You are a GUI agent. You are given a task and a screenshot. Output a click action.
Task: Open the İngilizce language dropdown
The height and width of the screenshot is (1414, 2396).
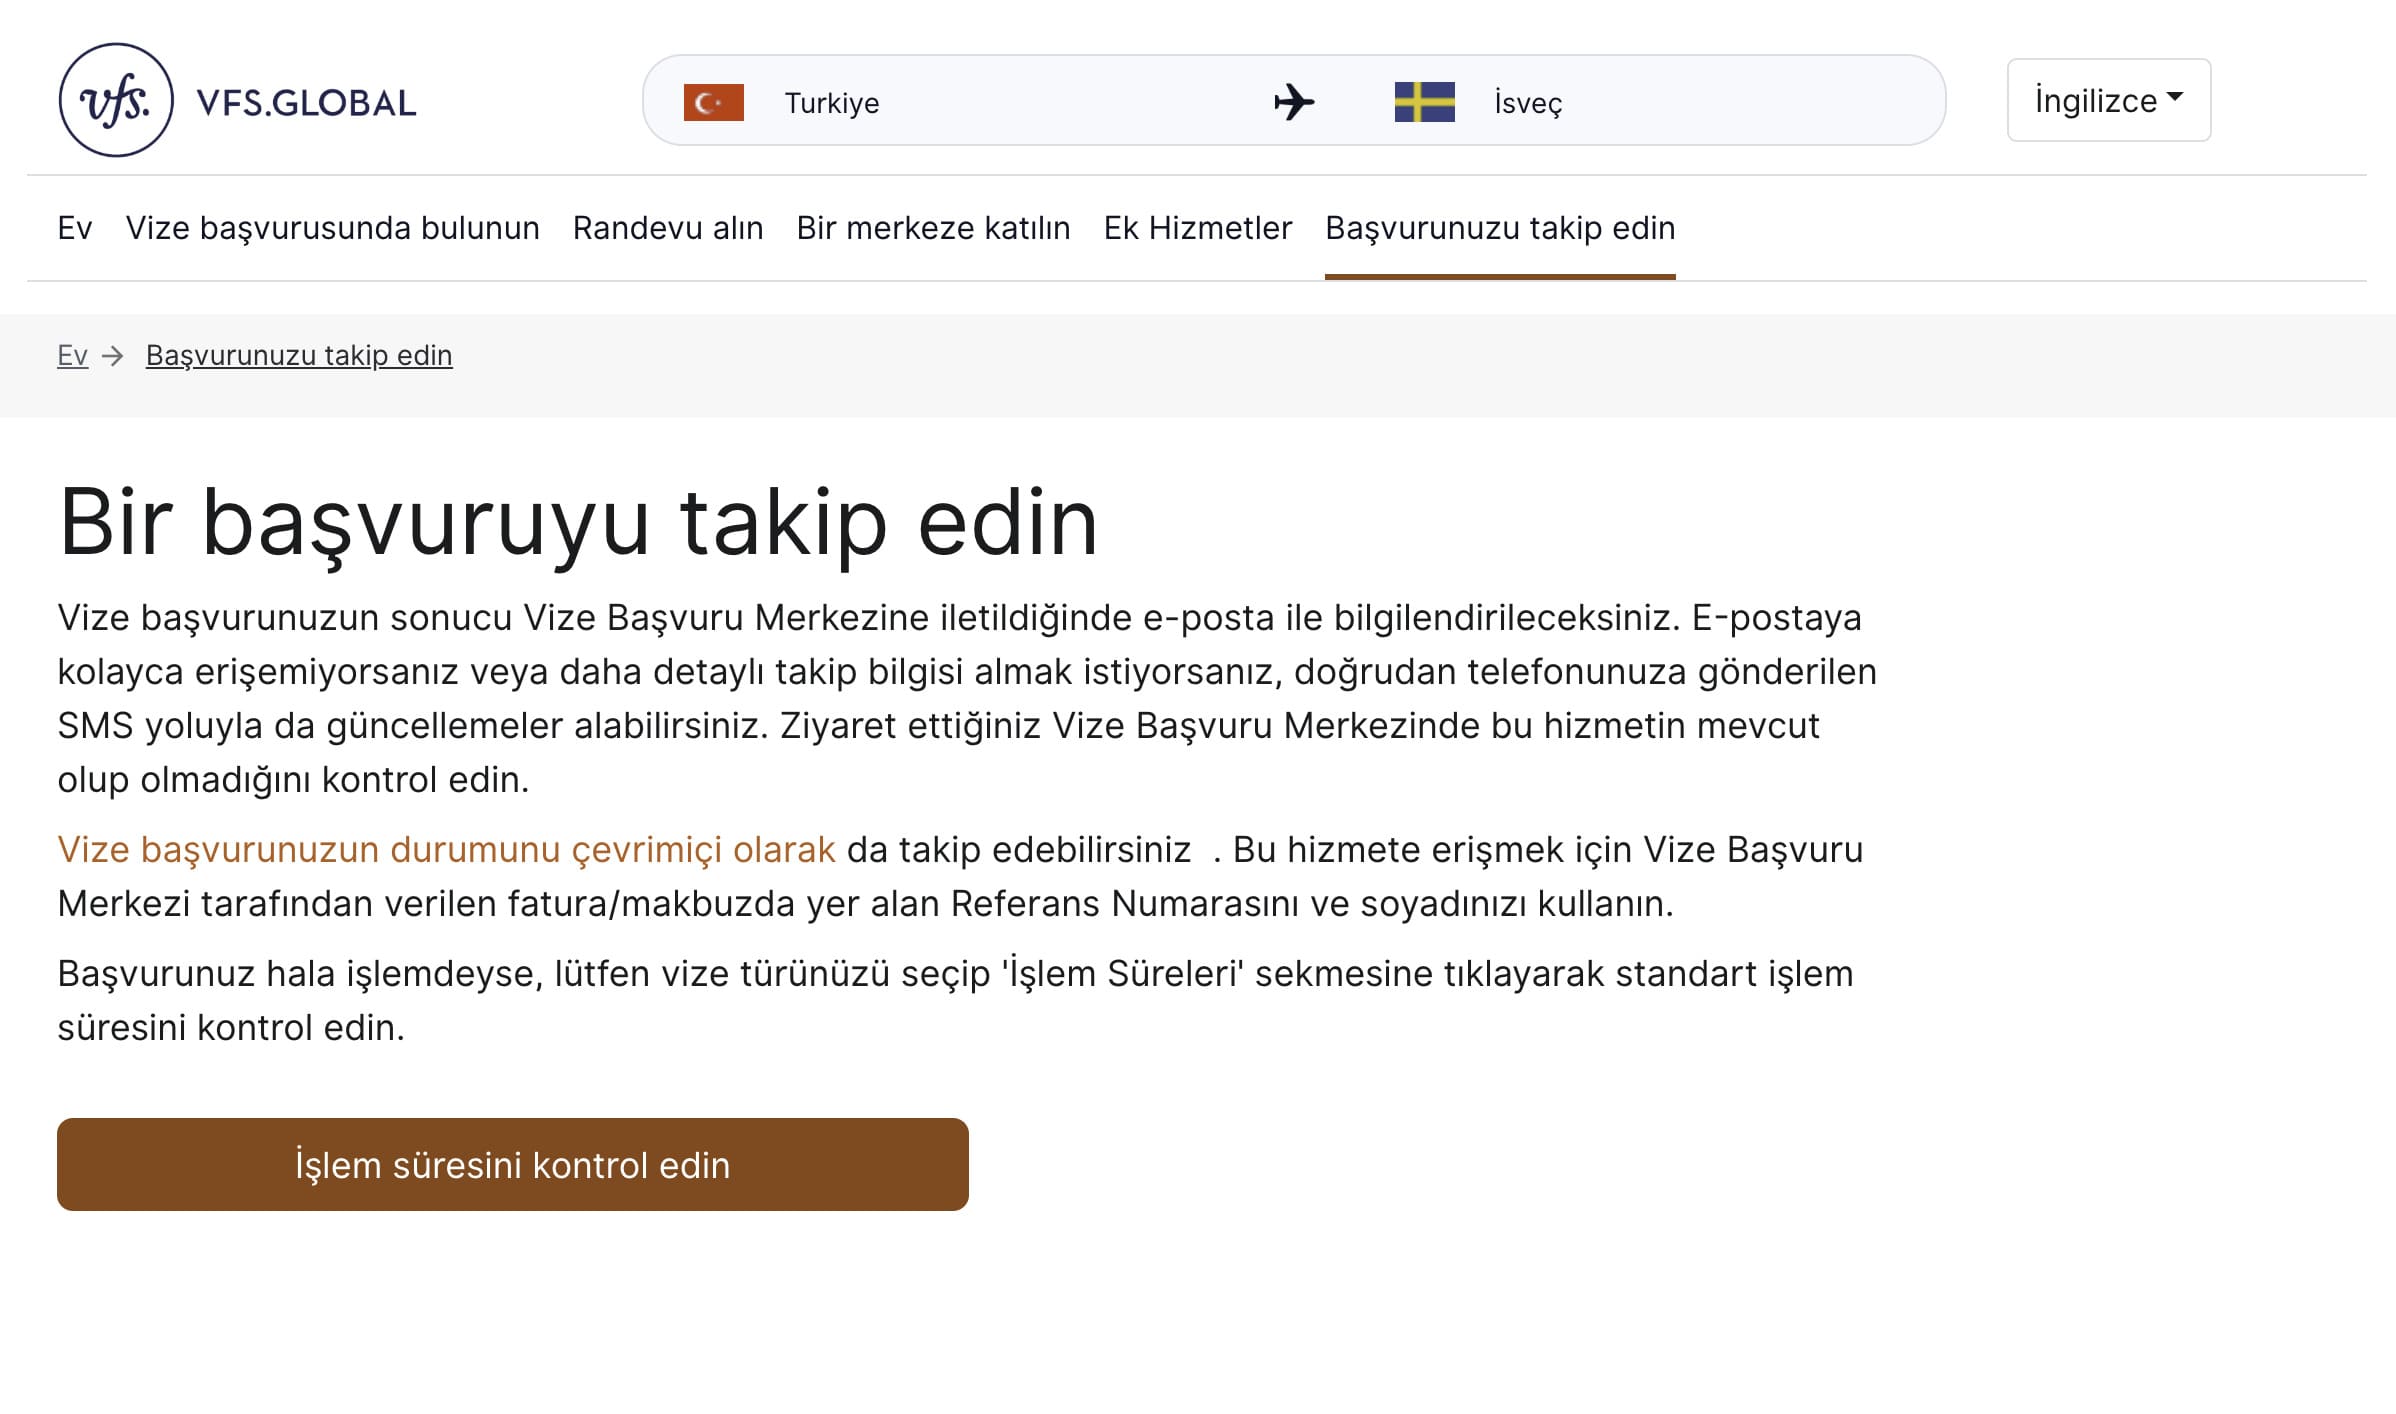click(x=2107, y=100)
